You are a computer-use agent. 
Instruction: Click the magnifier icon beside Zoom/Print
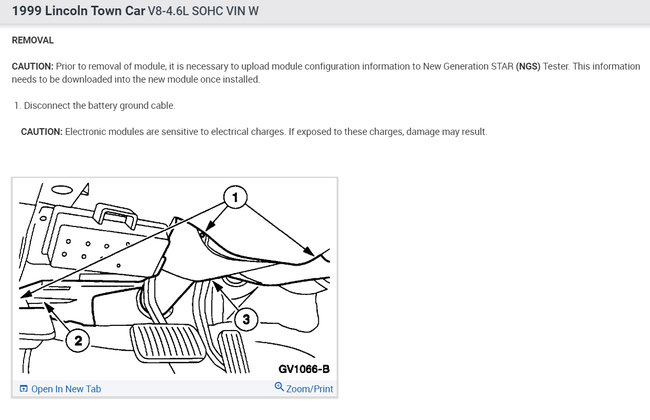click(x=279, y=387)
